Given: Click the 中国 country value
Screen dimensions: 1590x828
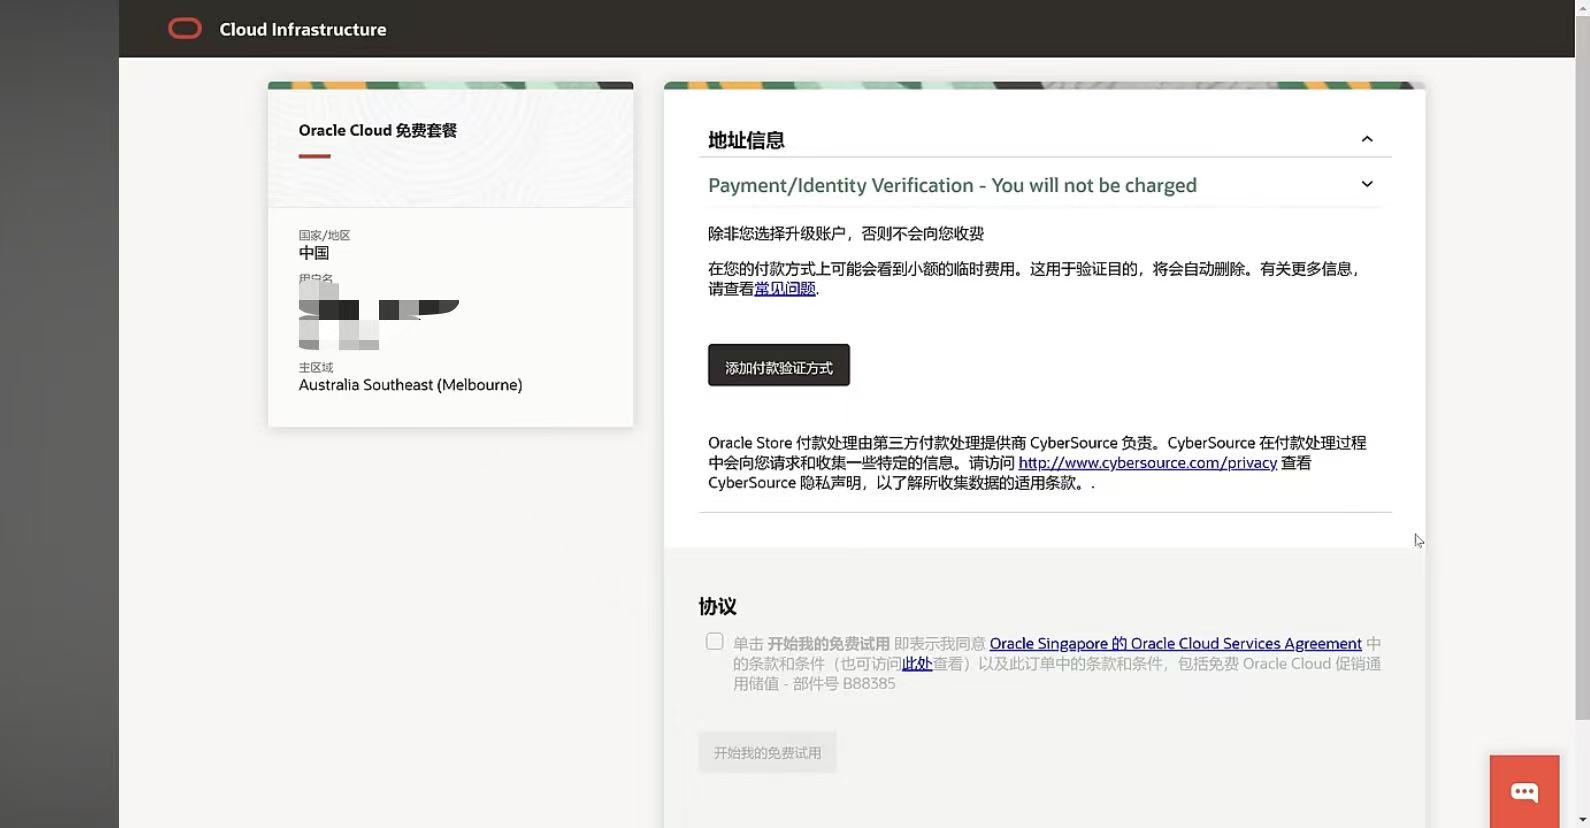Looking at the screenshot, I should 314,253.
